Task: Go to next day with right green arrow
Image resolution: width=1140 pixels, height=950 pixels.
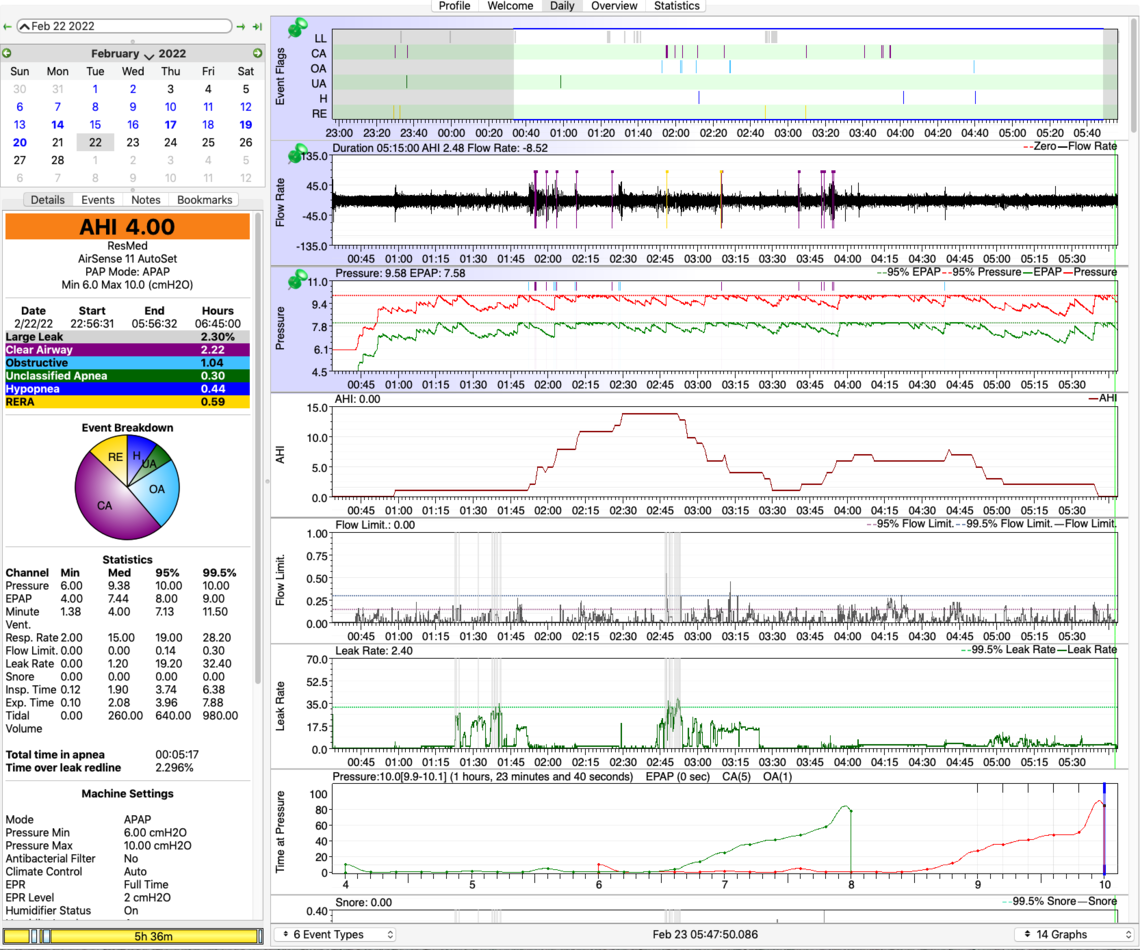Action: coord(241,27)
